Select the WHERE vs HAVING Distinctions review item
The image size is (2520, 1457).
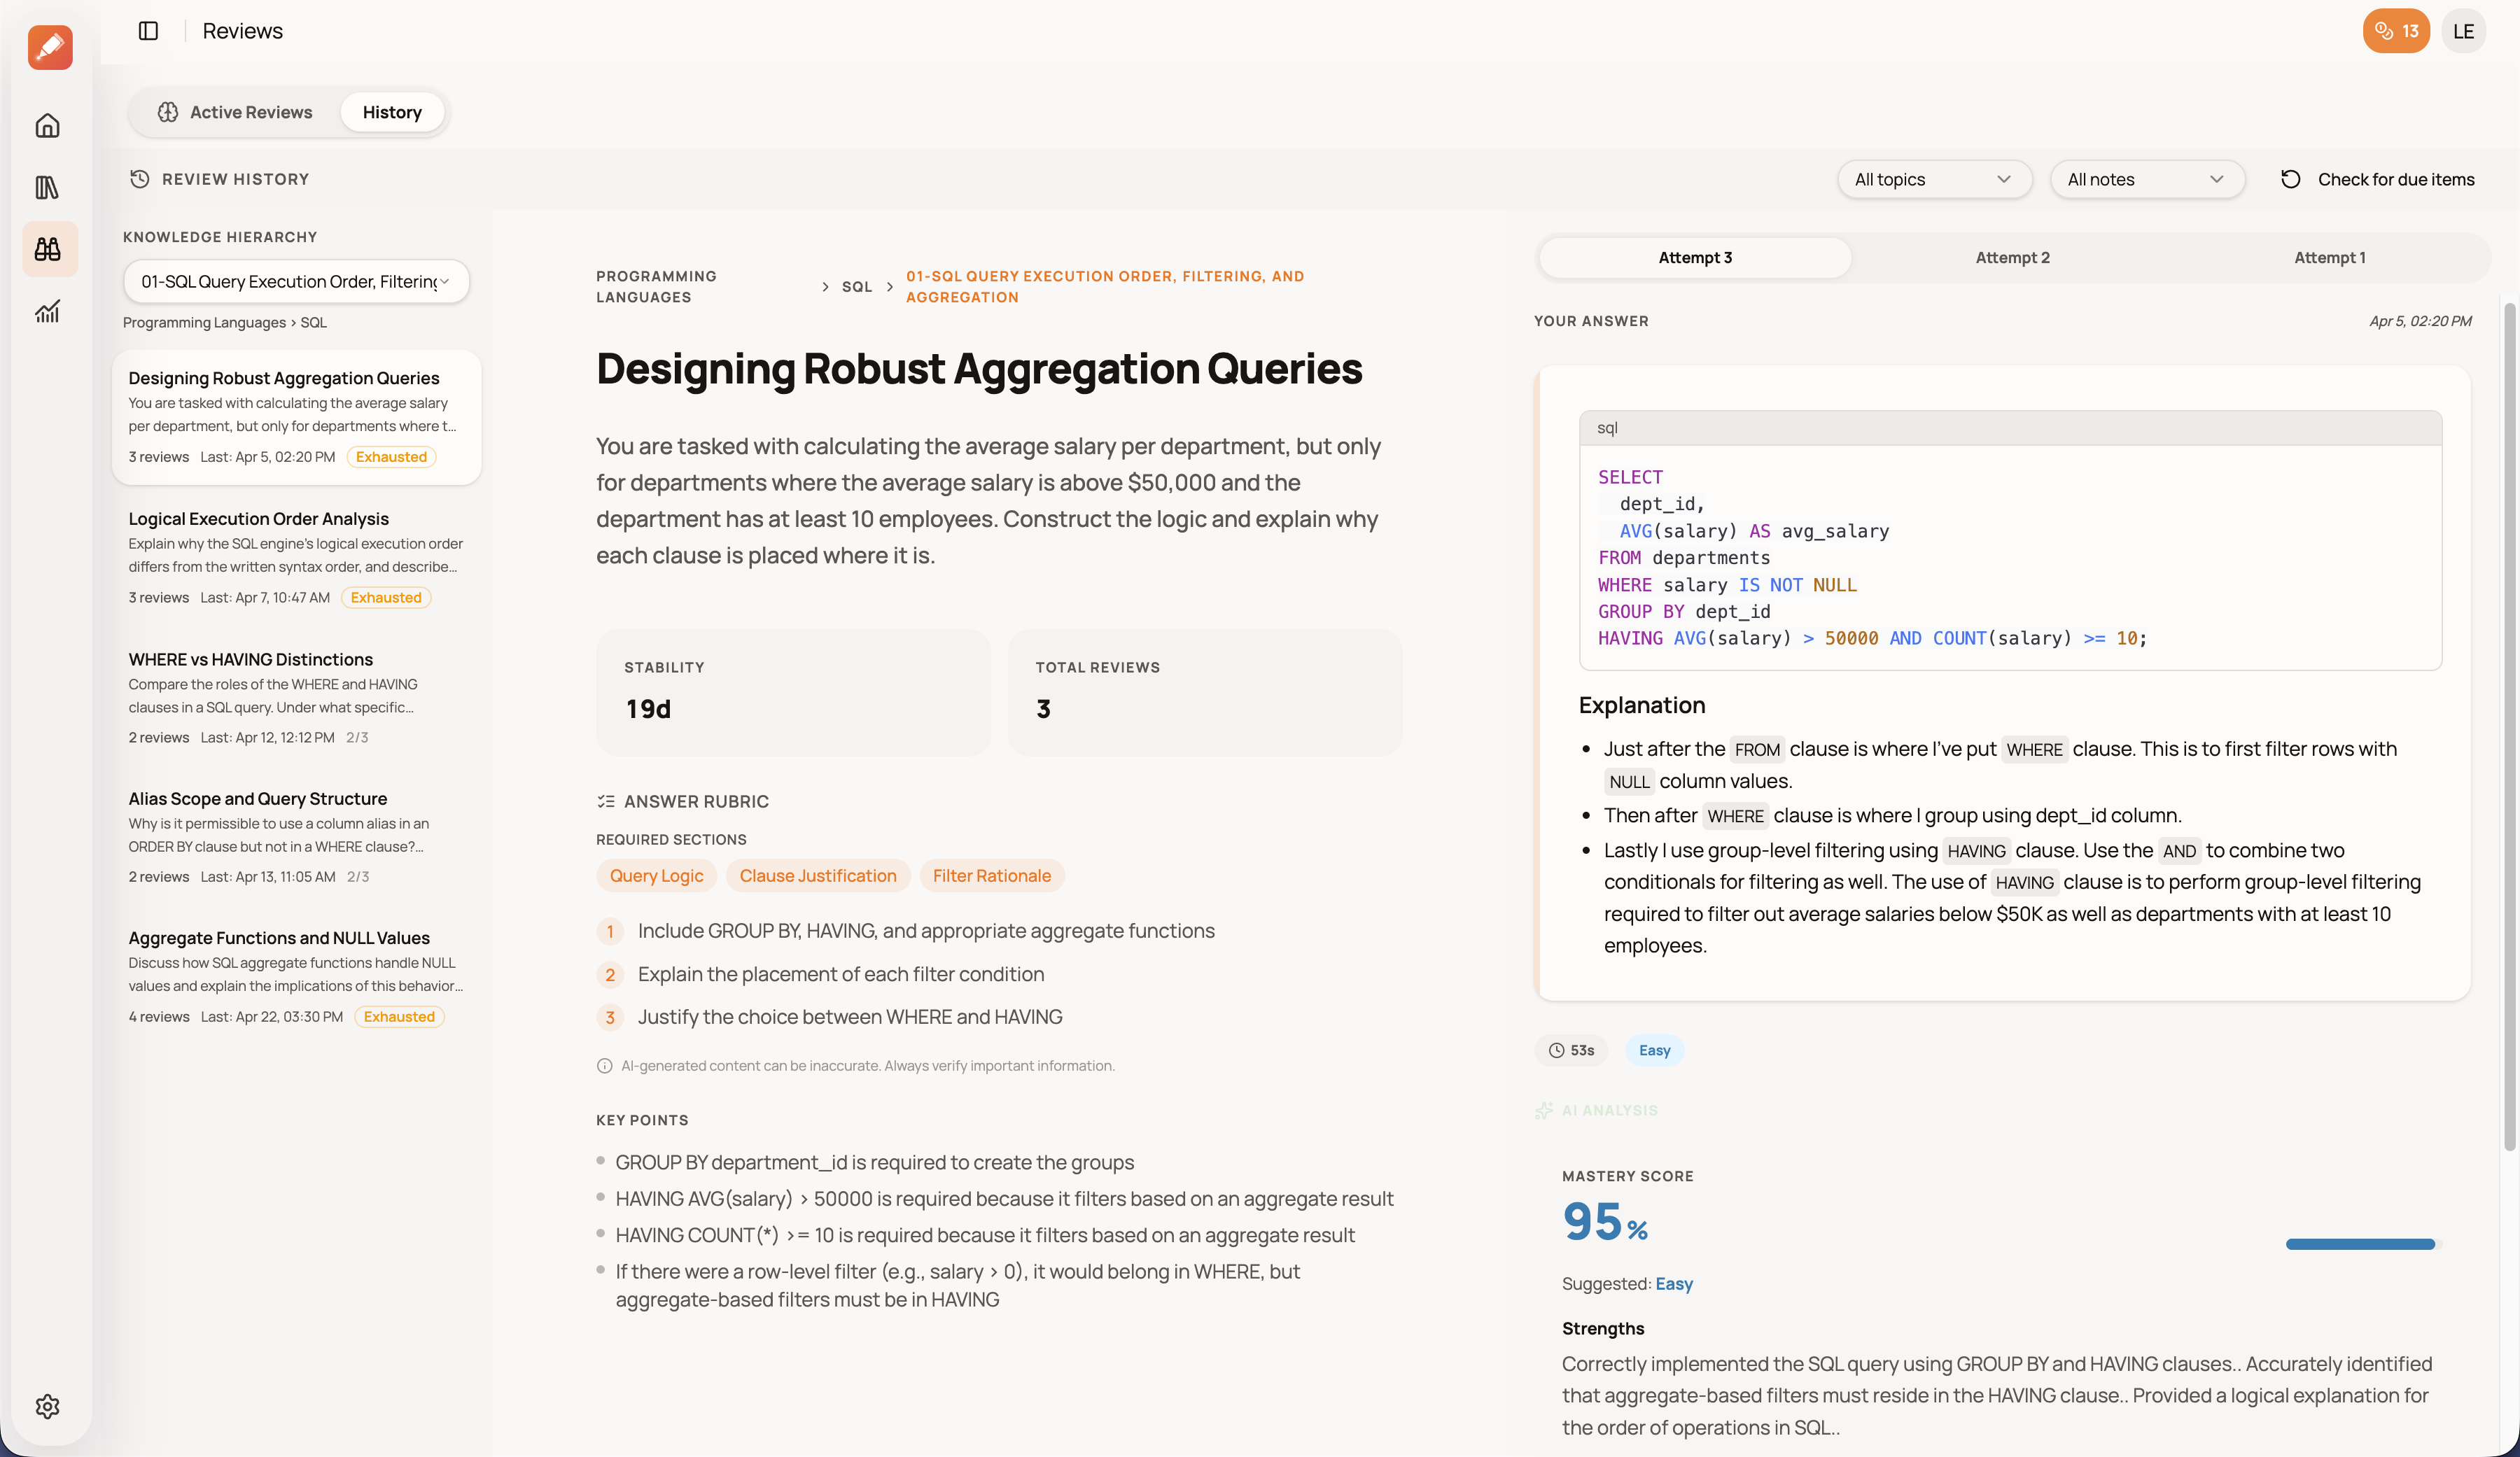tap(250, 659)
